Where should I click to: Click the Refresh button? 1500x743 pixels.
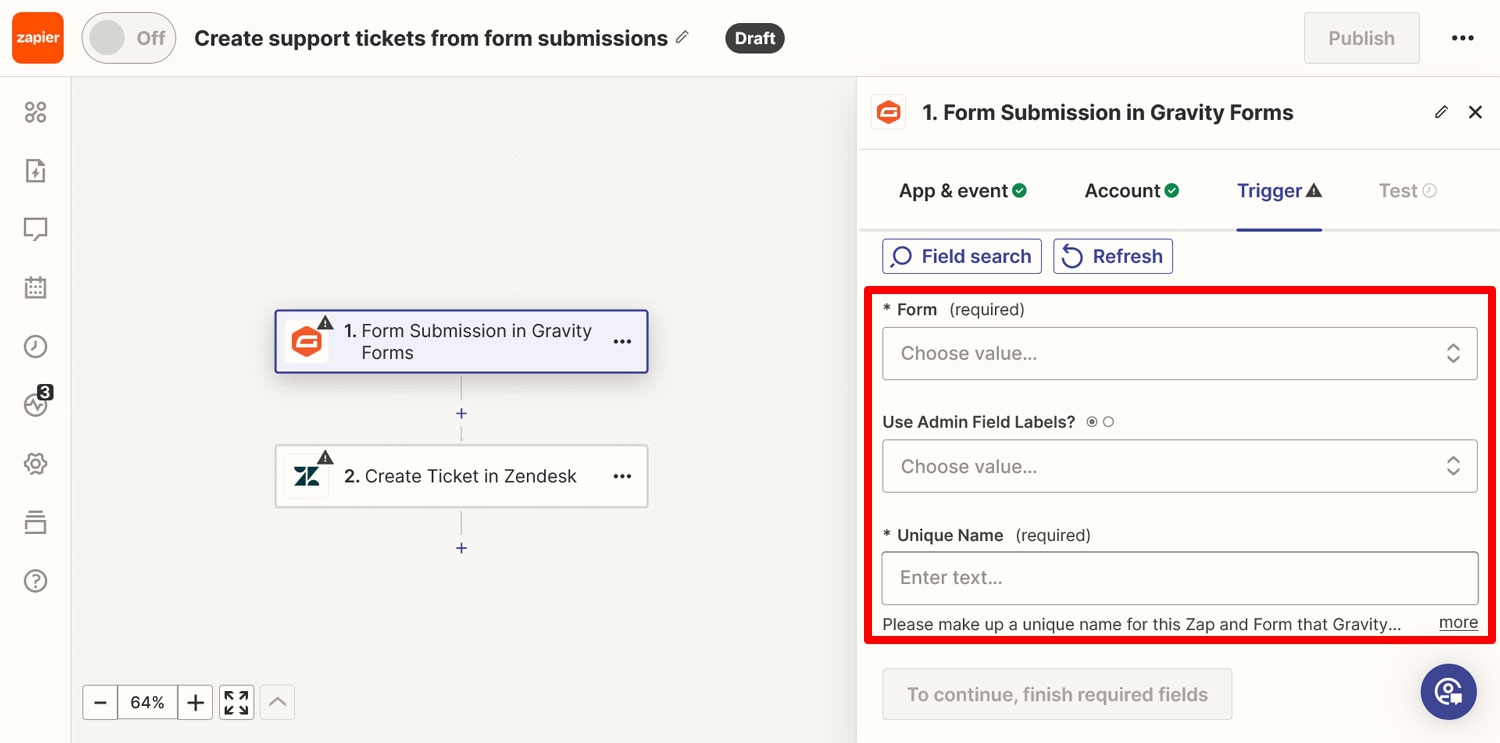pyautogui.click(x=1113, y=256)
